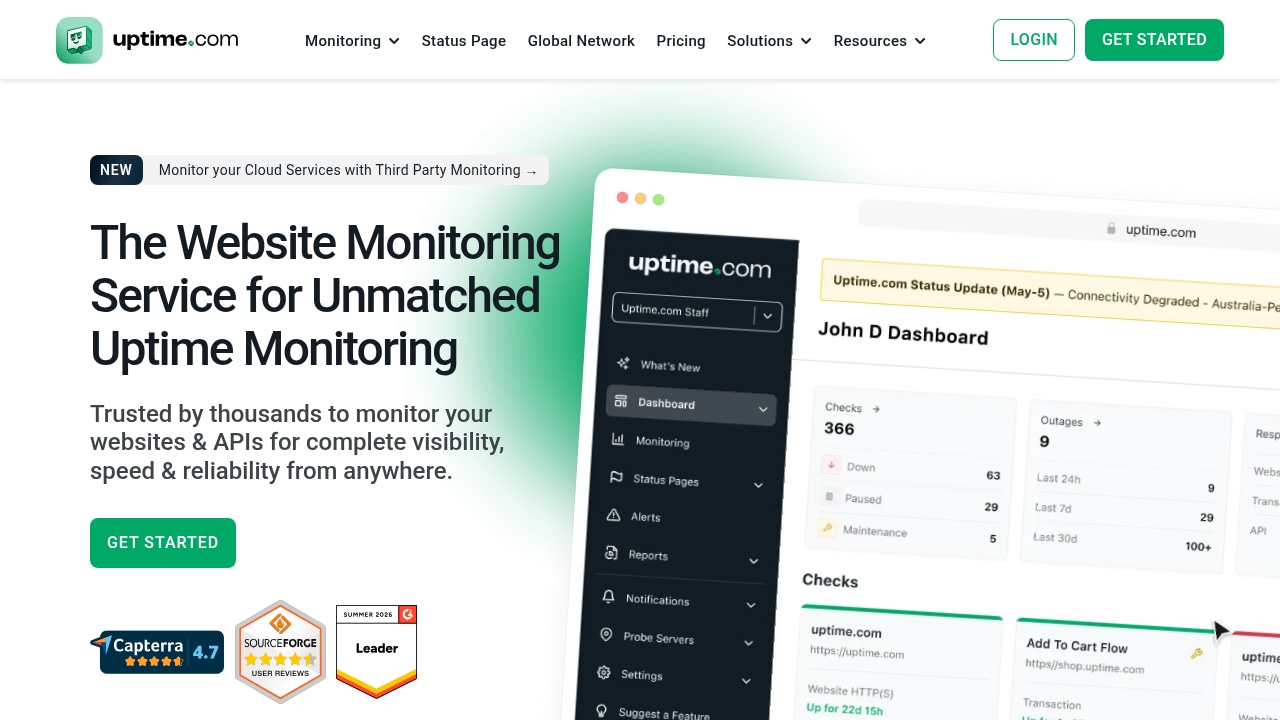The height and width of the screenshot is (720, 1280).
Task: Expand the Notifications sidebar section
Action: point(751,605)
